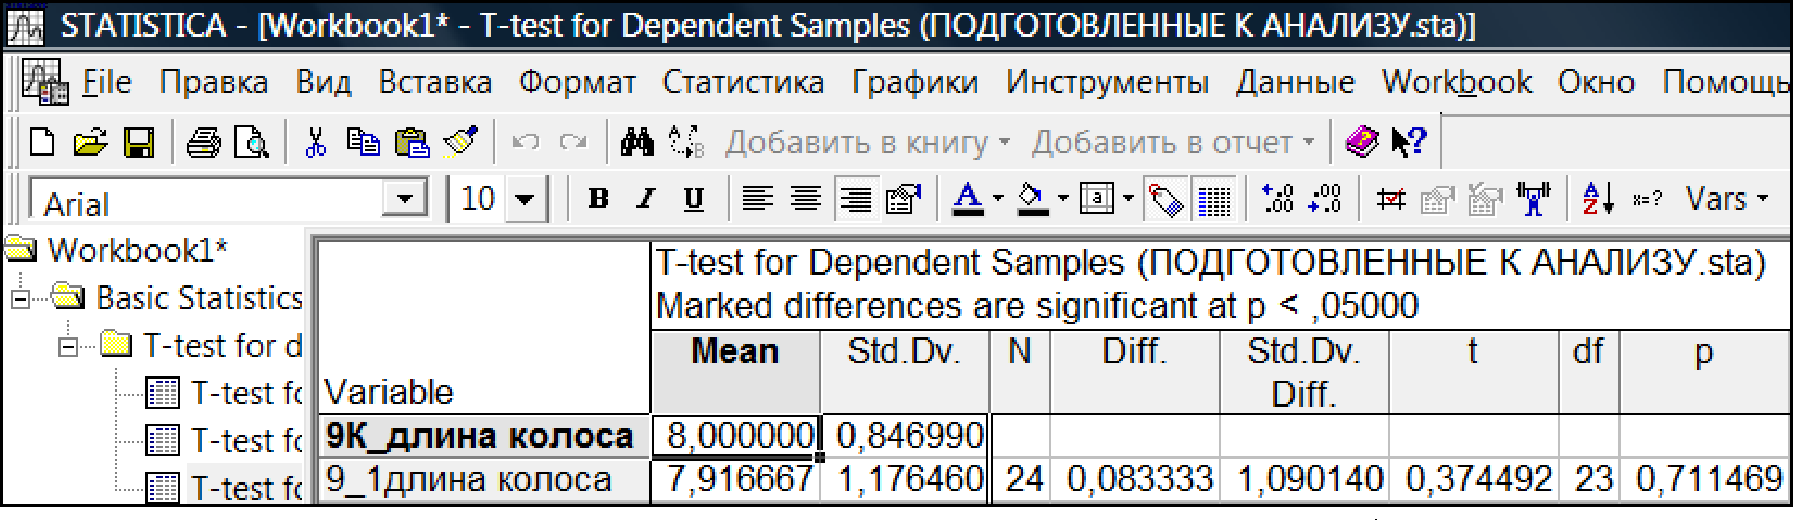Image resolution: width=1793 pixels, height=520 pixels.
Task: Select p-value cell 0,711469
Action: click(1704, 480)
